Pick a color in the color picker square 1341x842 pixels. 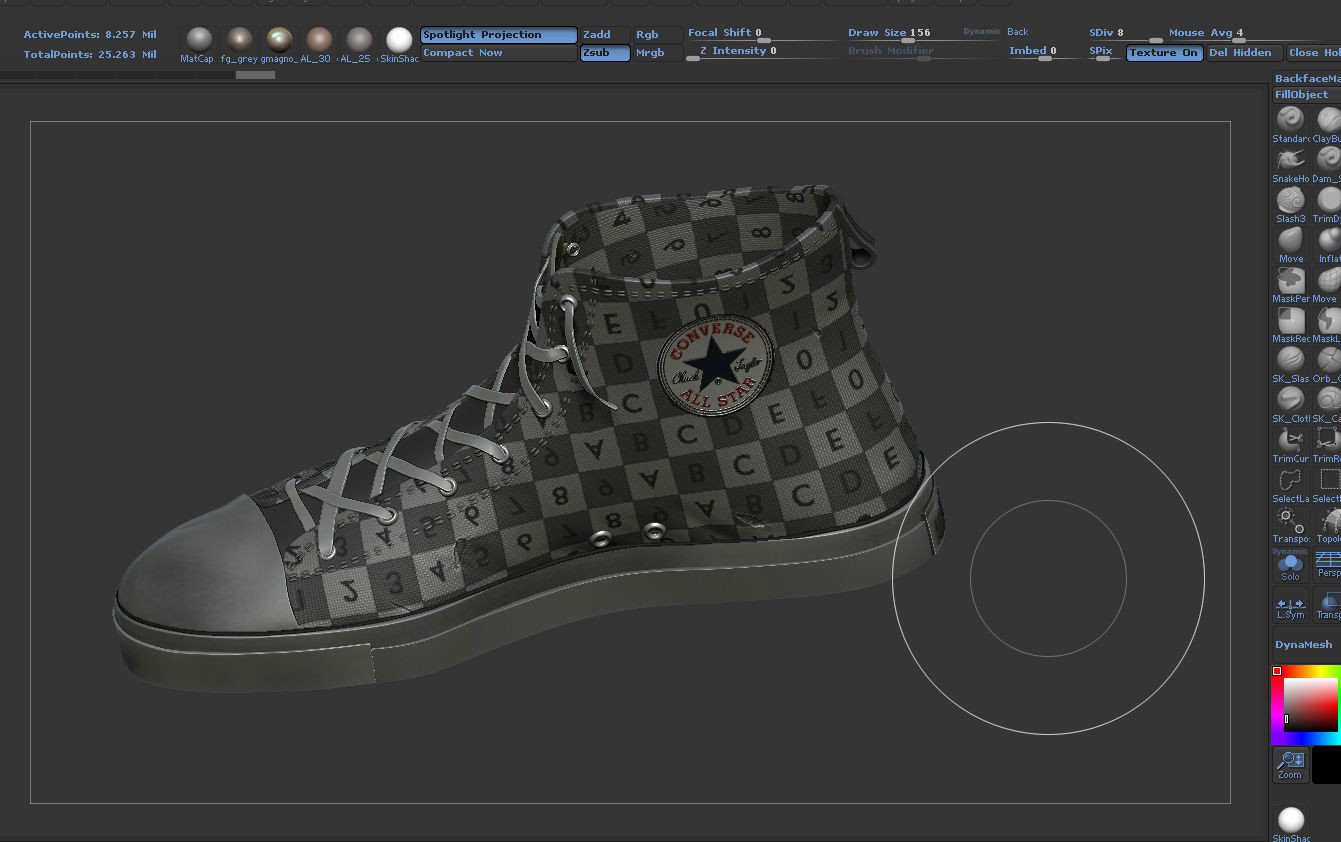[x=1310, y=706]
